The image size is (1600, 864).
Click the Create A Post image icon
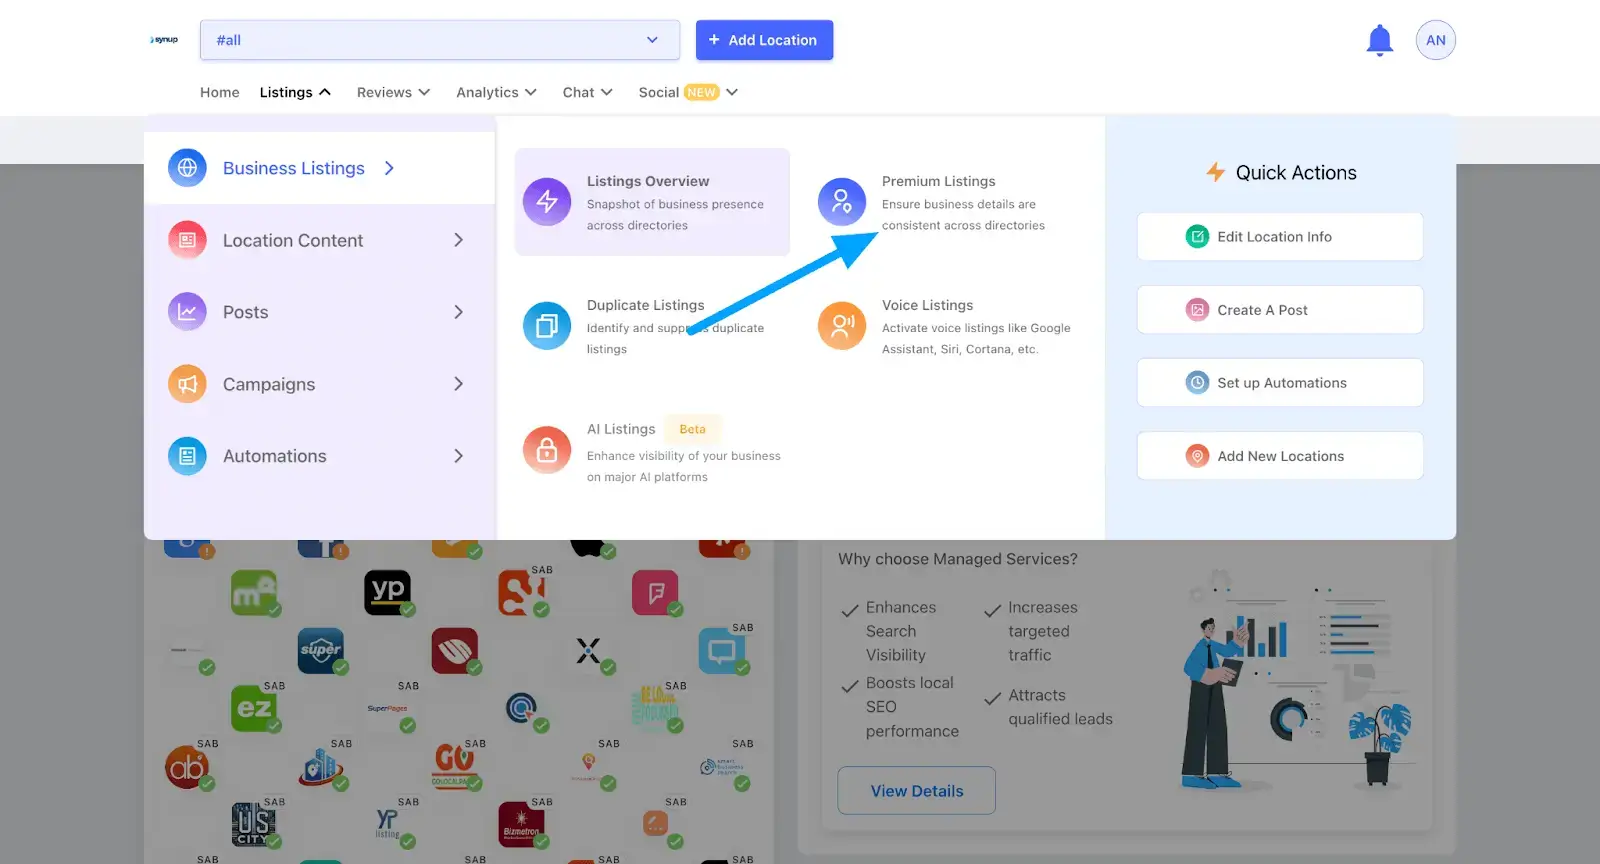1197,310
